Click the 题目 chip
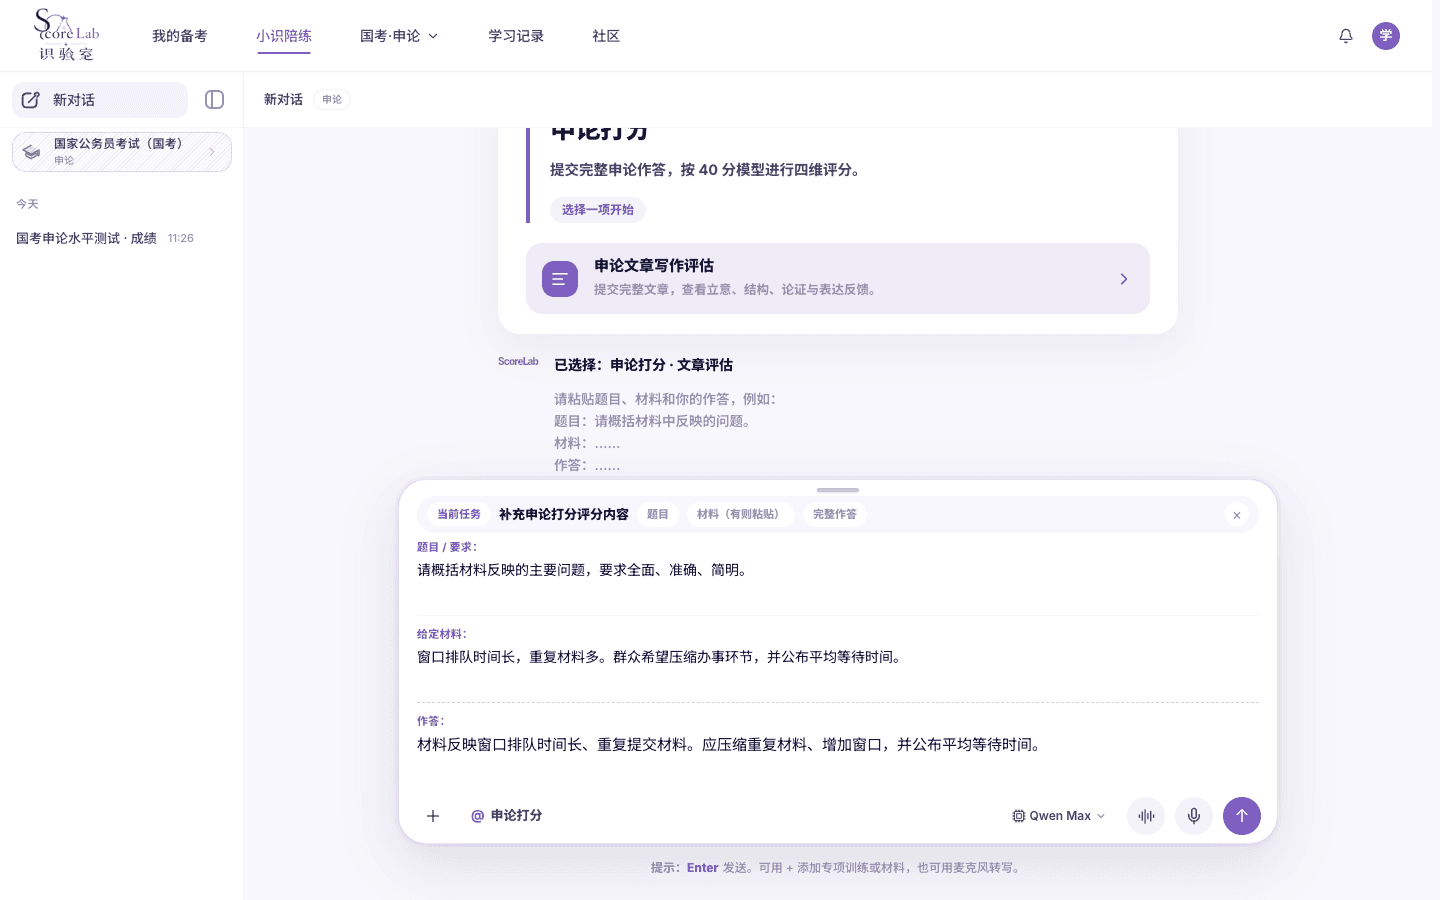Screen dimensions: 1440x900 pos(658,514)
